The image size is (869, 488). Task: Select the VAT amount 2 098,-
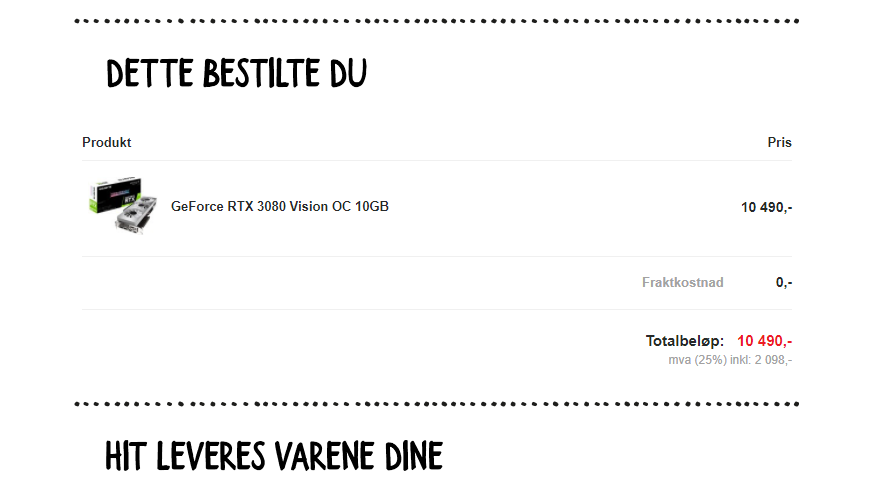click(x=773, y=360)
